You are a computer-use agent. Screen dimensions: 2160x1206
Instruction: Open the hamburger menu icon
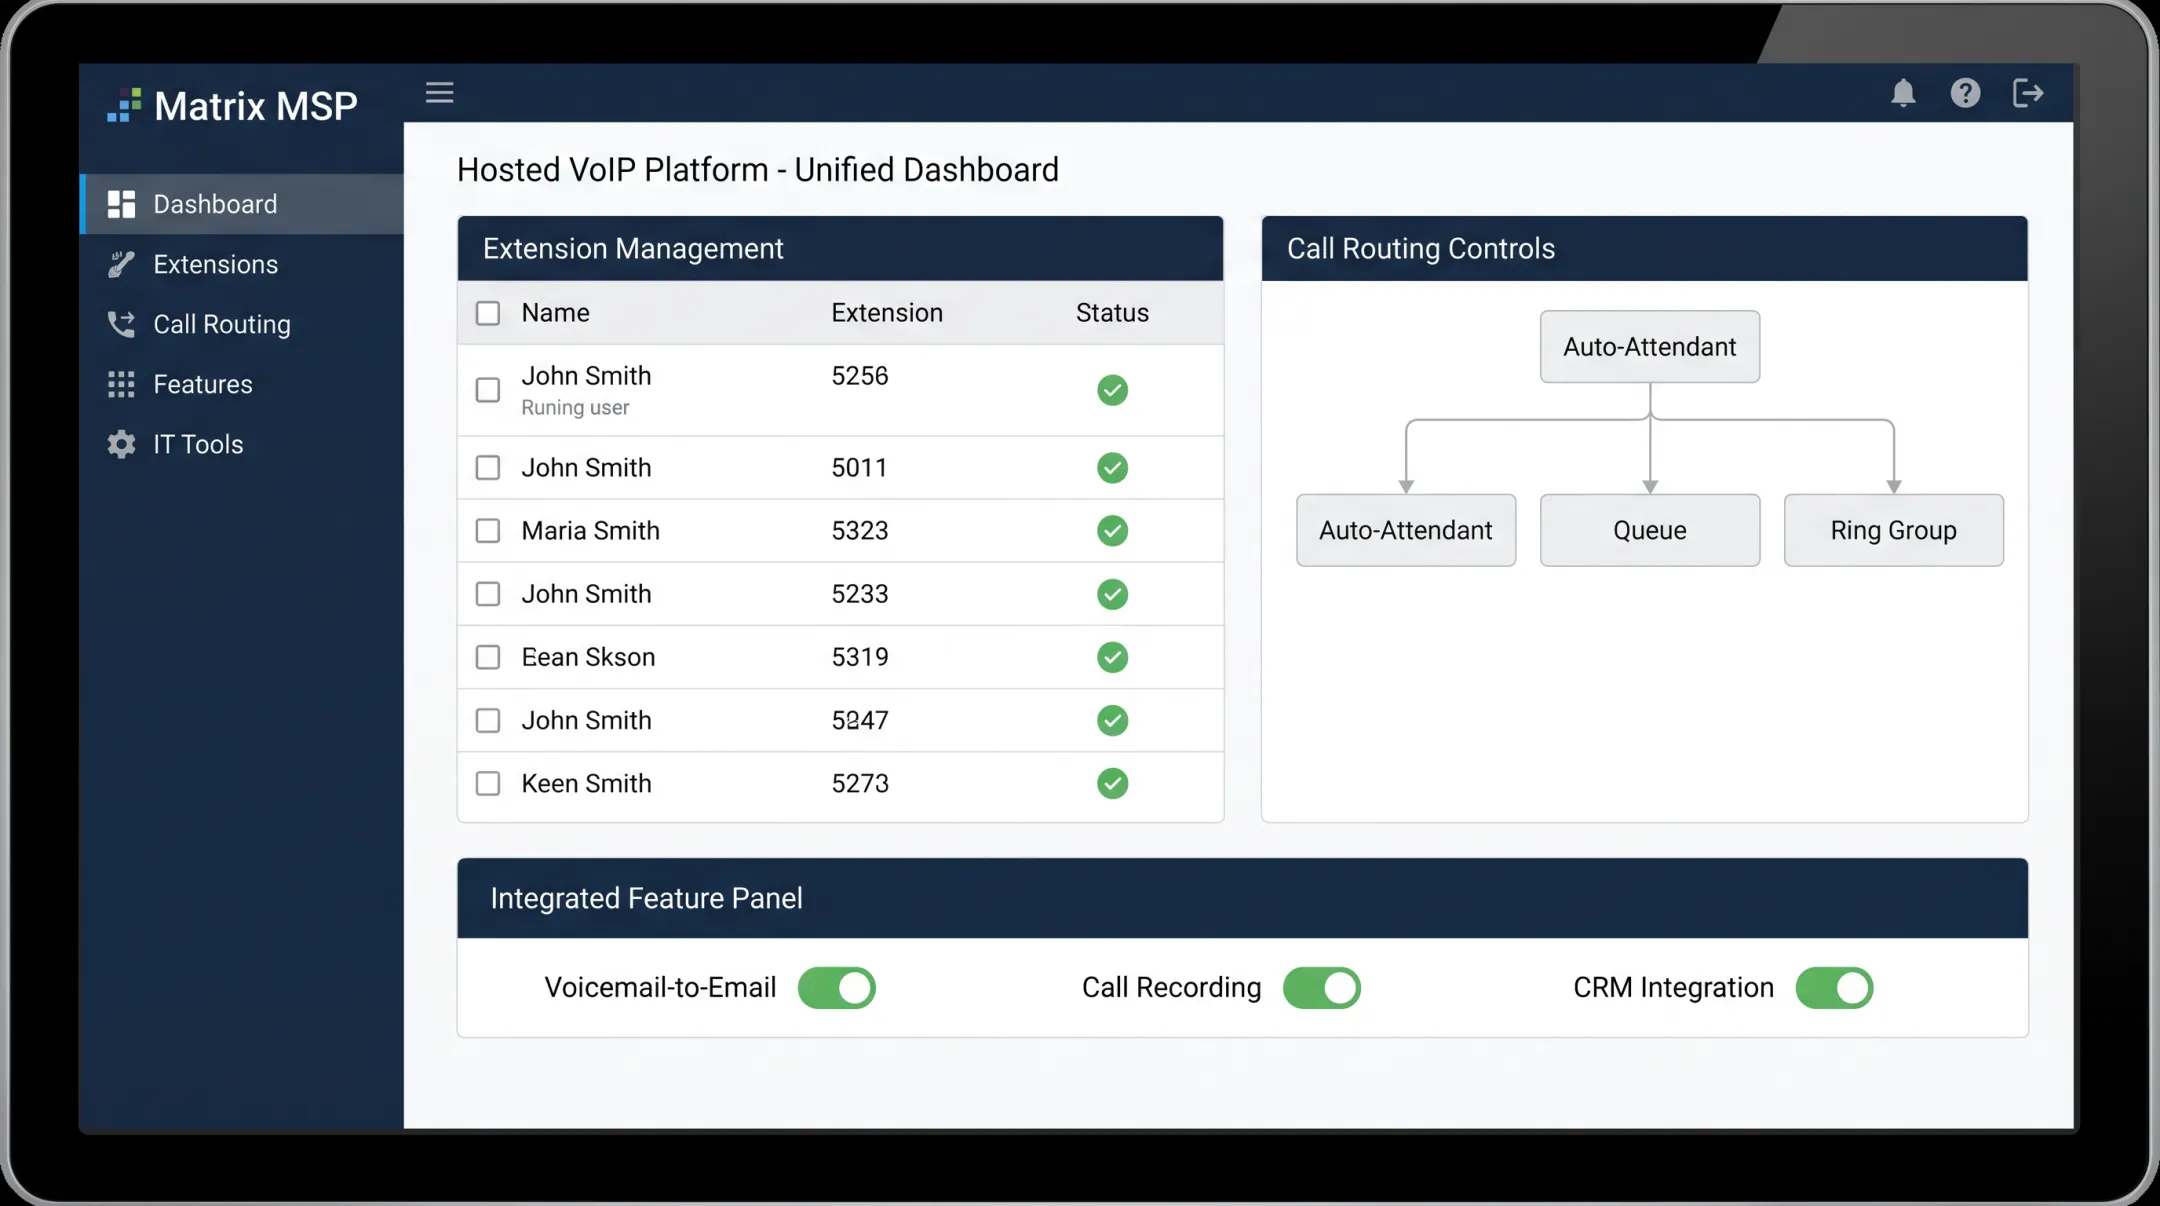pyautogui.click(x=439, y=93)
